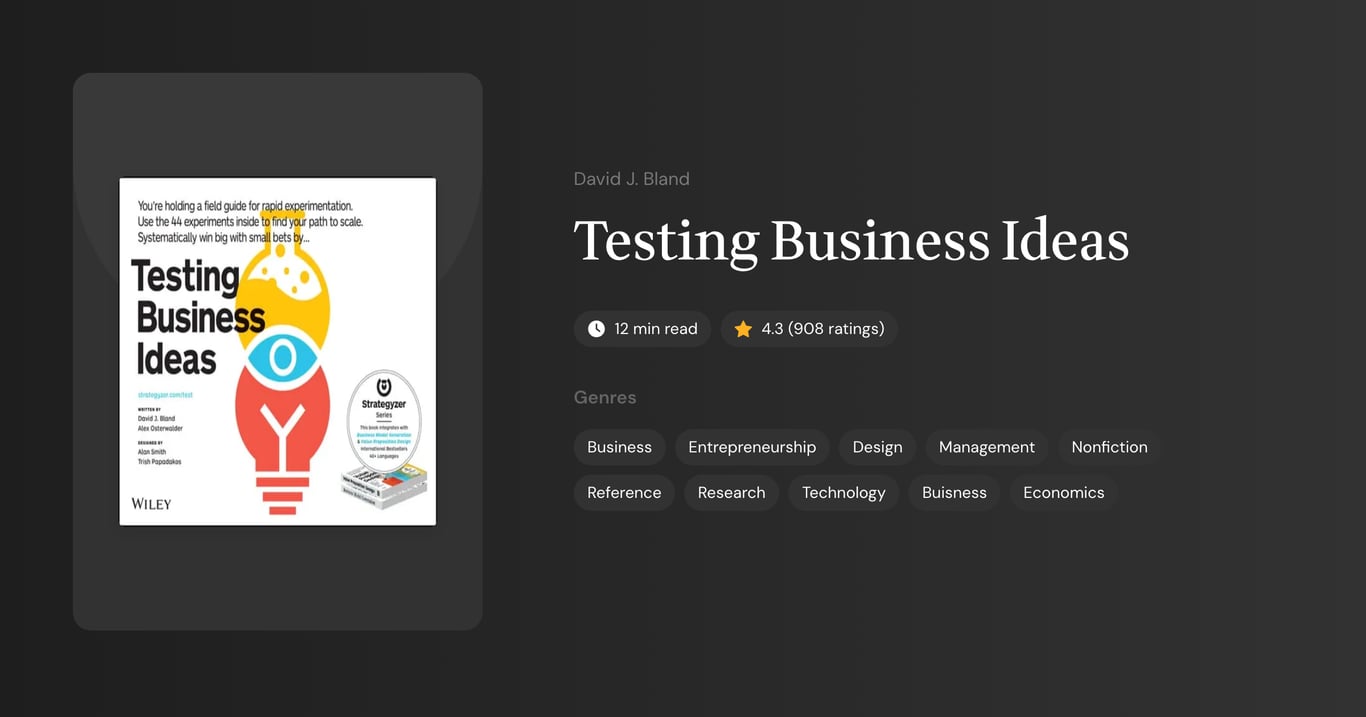
Task: Click the Reference genre tag
Action: [624, 492]
